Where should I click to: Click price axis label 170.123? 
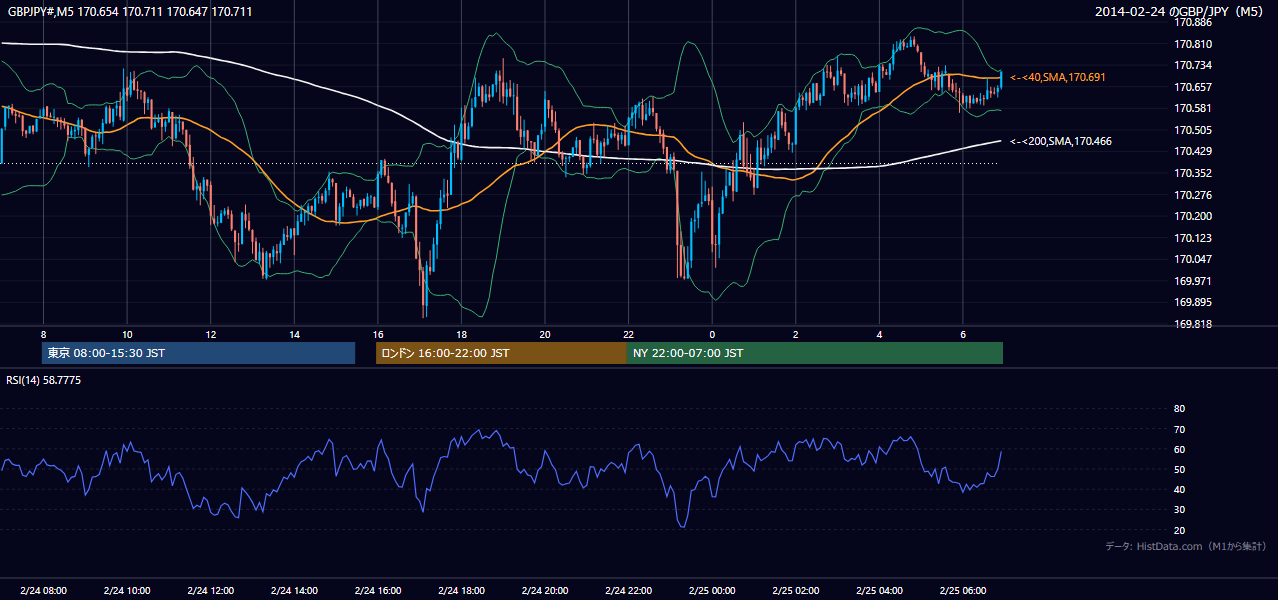1194,238
